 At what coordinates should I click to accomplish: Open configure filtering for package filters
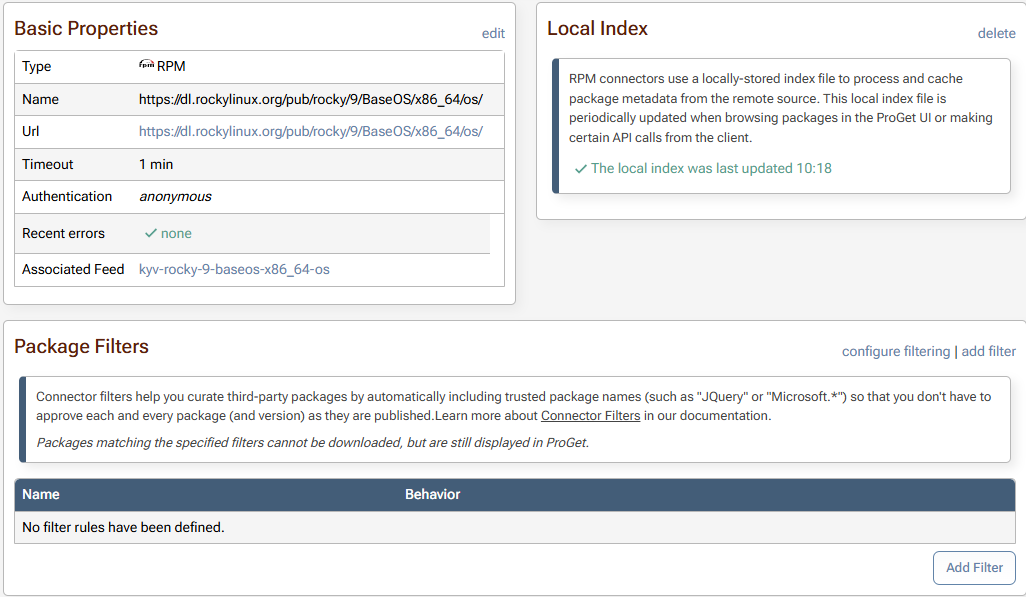(896, 351)
